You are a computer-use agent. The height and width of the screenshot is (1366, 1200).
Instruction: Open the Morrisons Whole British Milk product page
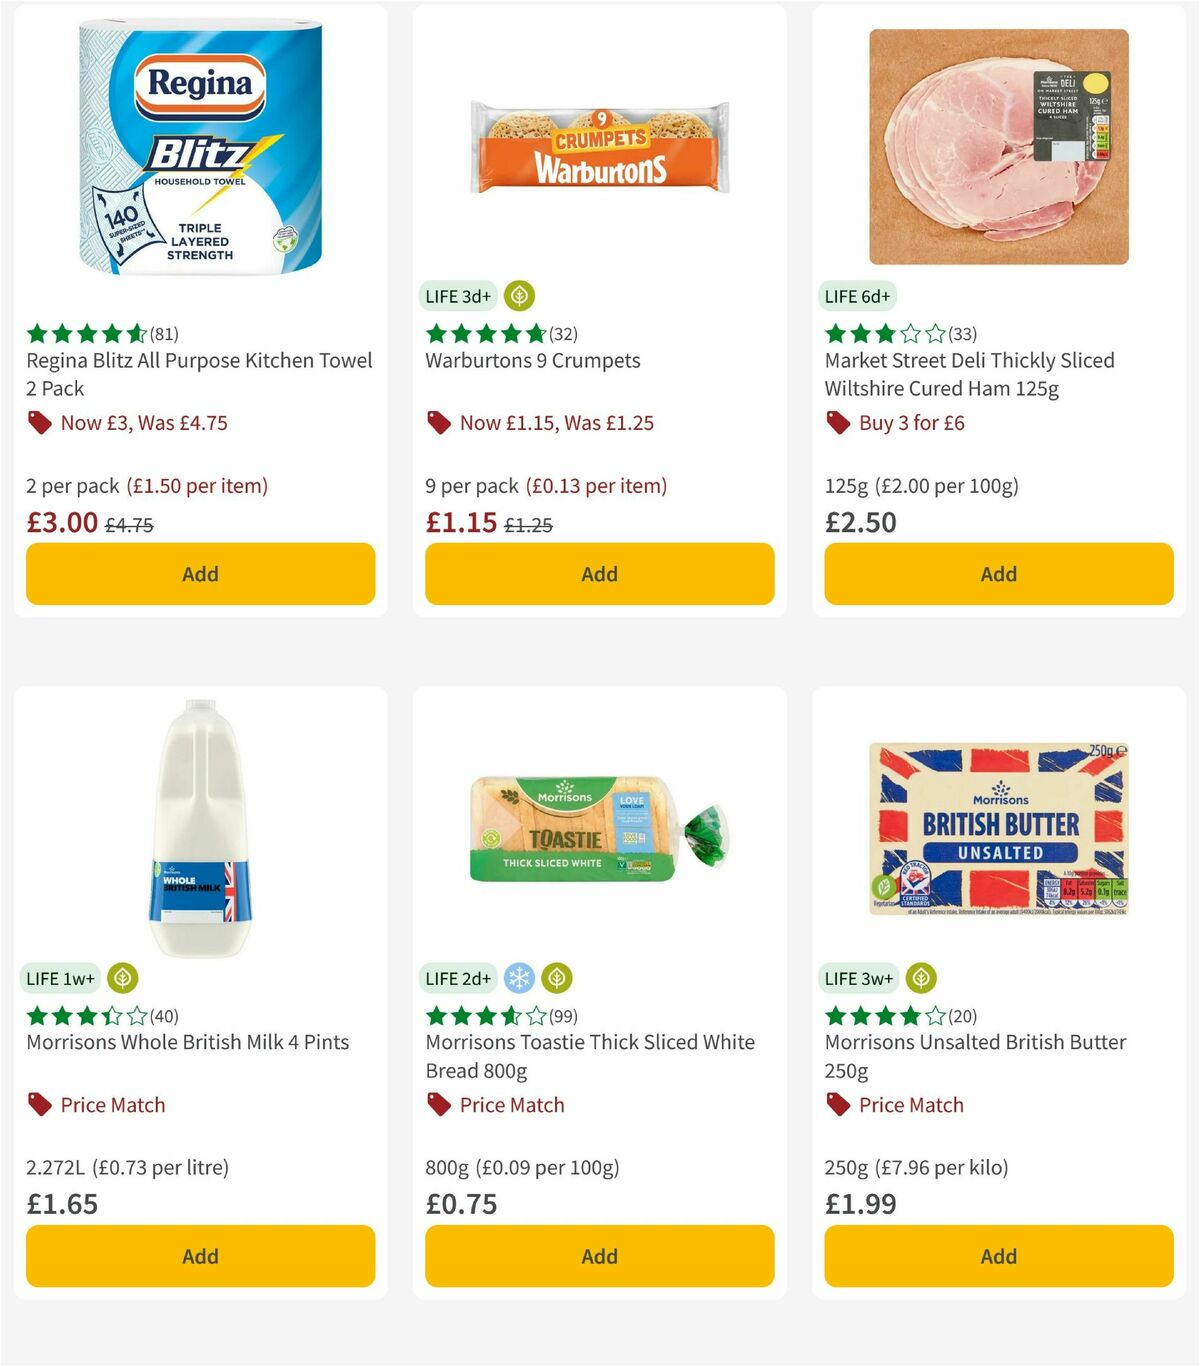coord(186,1041)
